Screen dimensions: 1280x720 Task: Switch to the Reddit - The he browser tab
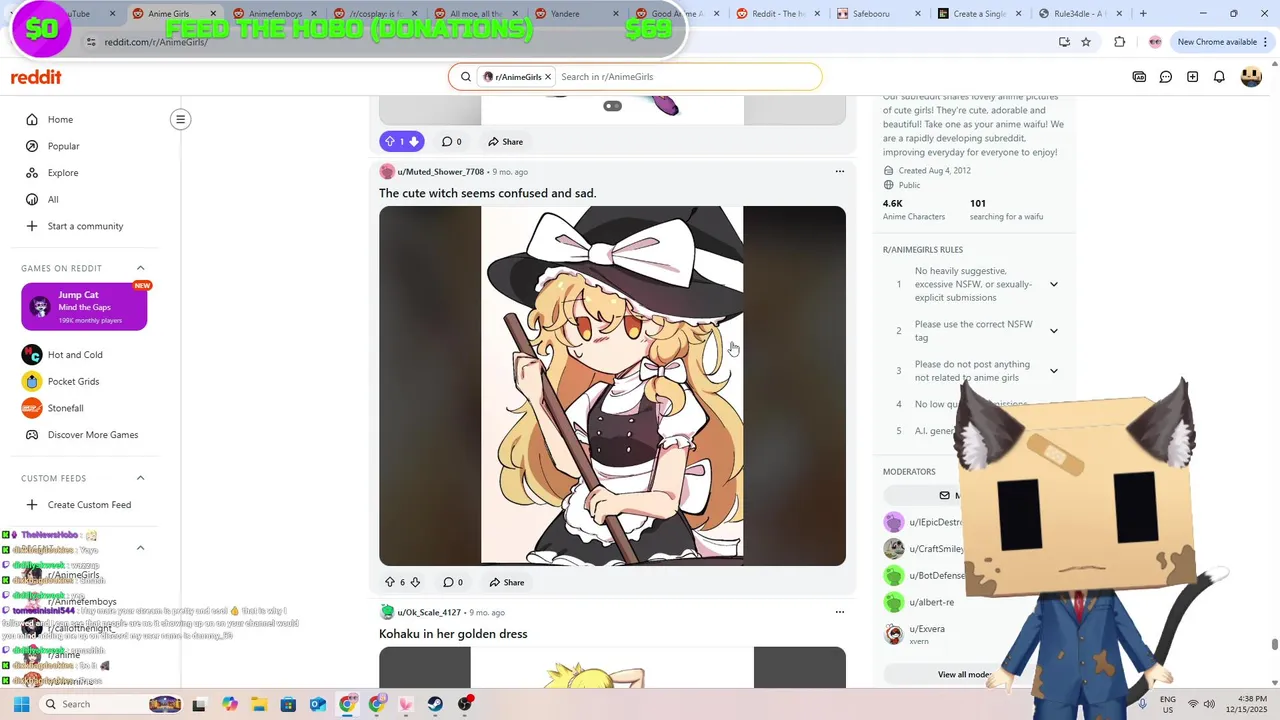coord(777,14)
